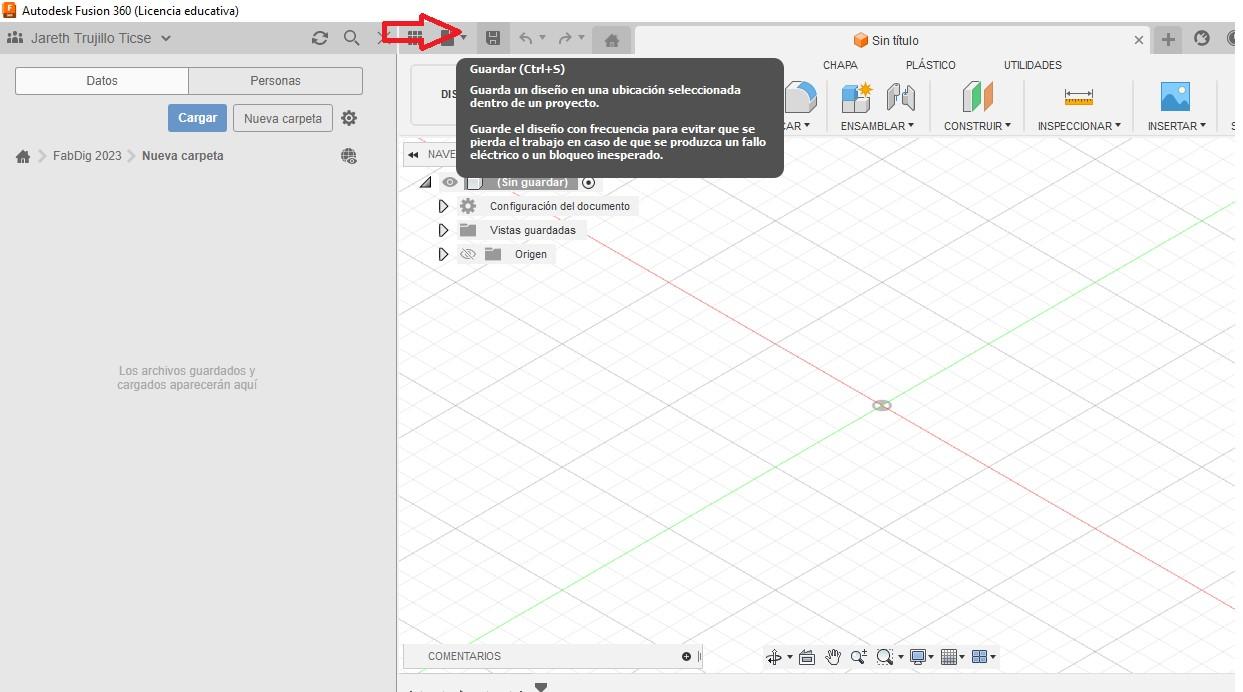Toggle visibility of the Sin guardar document

(450, 182)
